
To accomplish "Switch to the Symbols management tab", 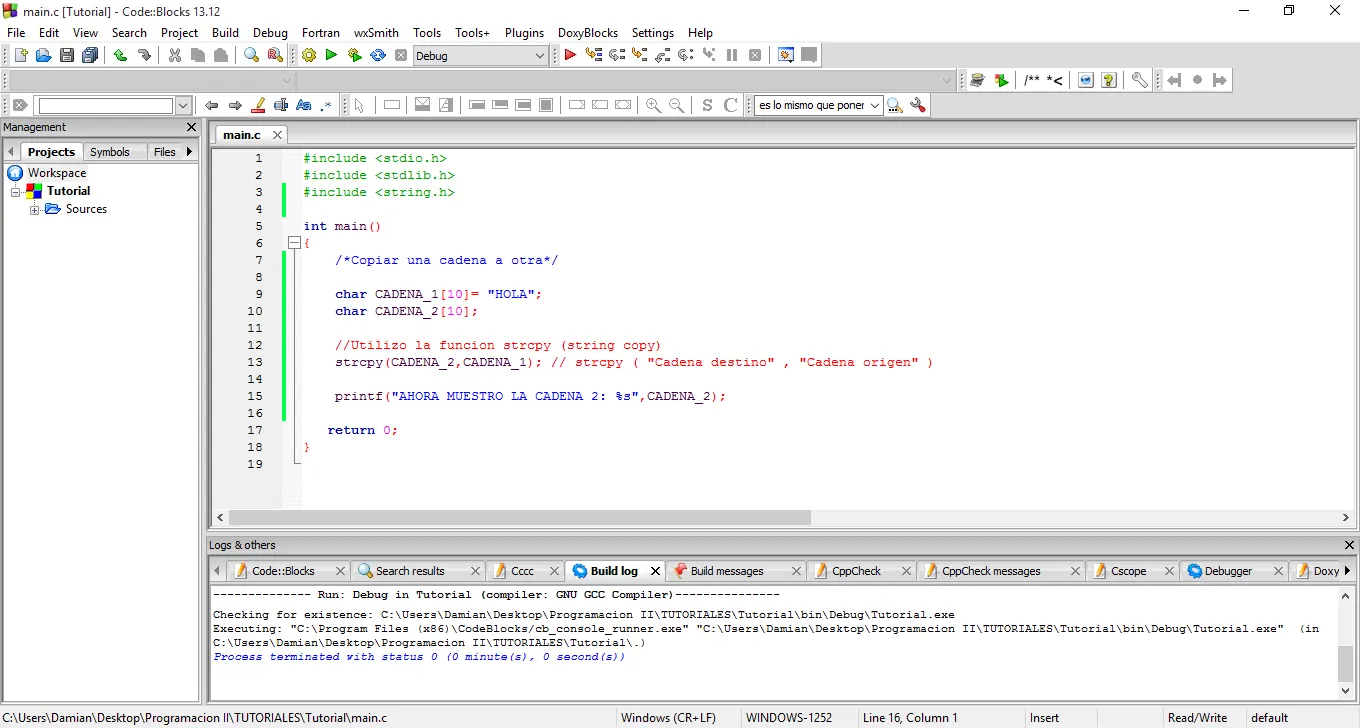I will pyautogui.click(x=109, y=152).
